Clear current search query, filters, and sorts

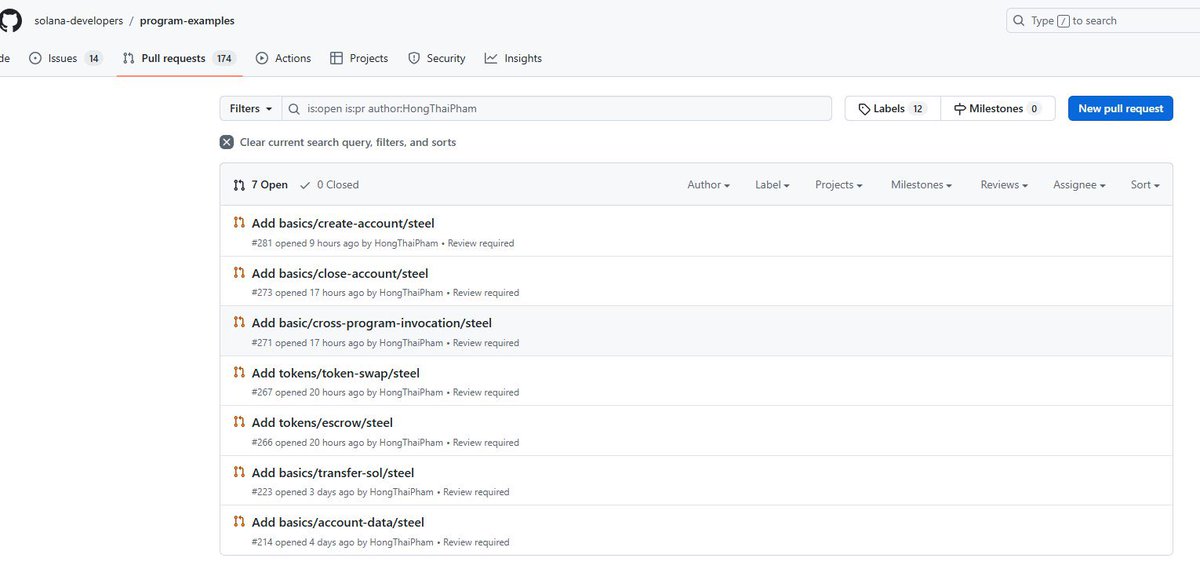pos(338,142)
